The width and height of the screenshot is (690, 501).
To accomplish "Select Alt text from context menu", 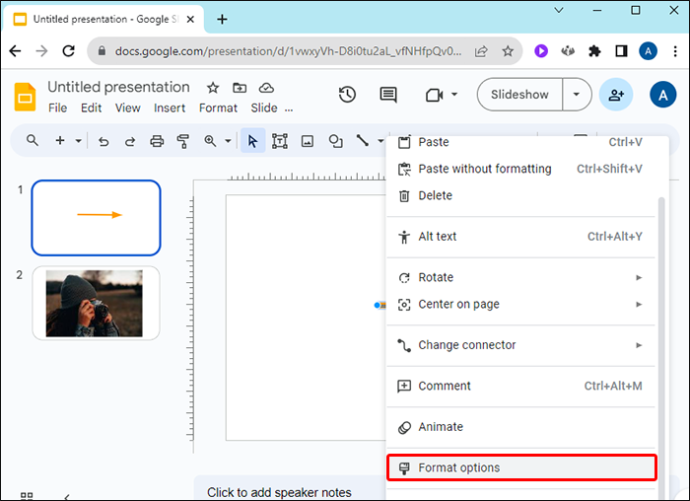I will (x=521, y=237).
